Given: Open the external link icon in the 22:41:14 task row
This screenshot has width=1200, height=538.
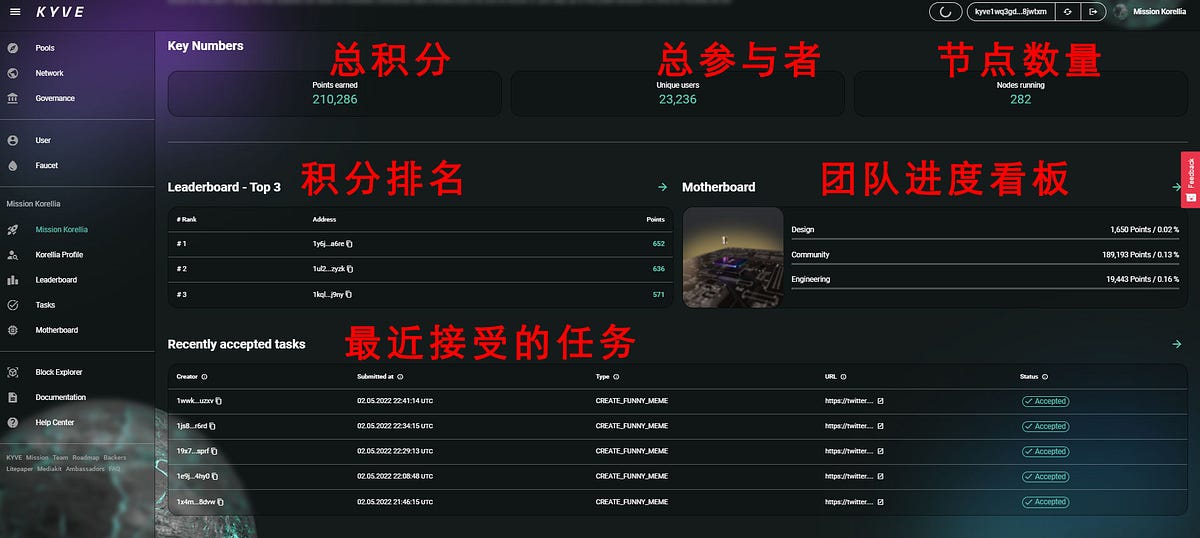Looking at the screenshot, I should 881,401.
